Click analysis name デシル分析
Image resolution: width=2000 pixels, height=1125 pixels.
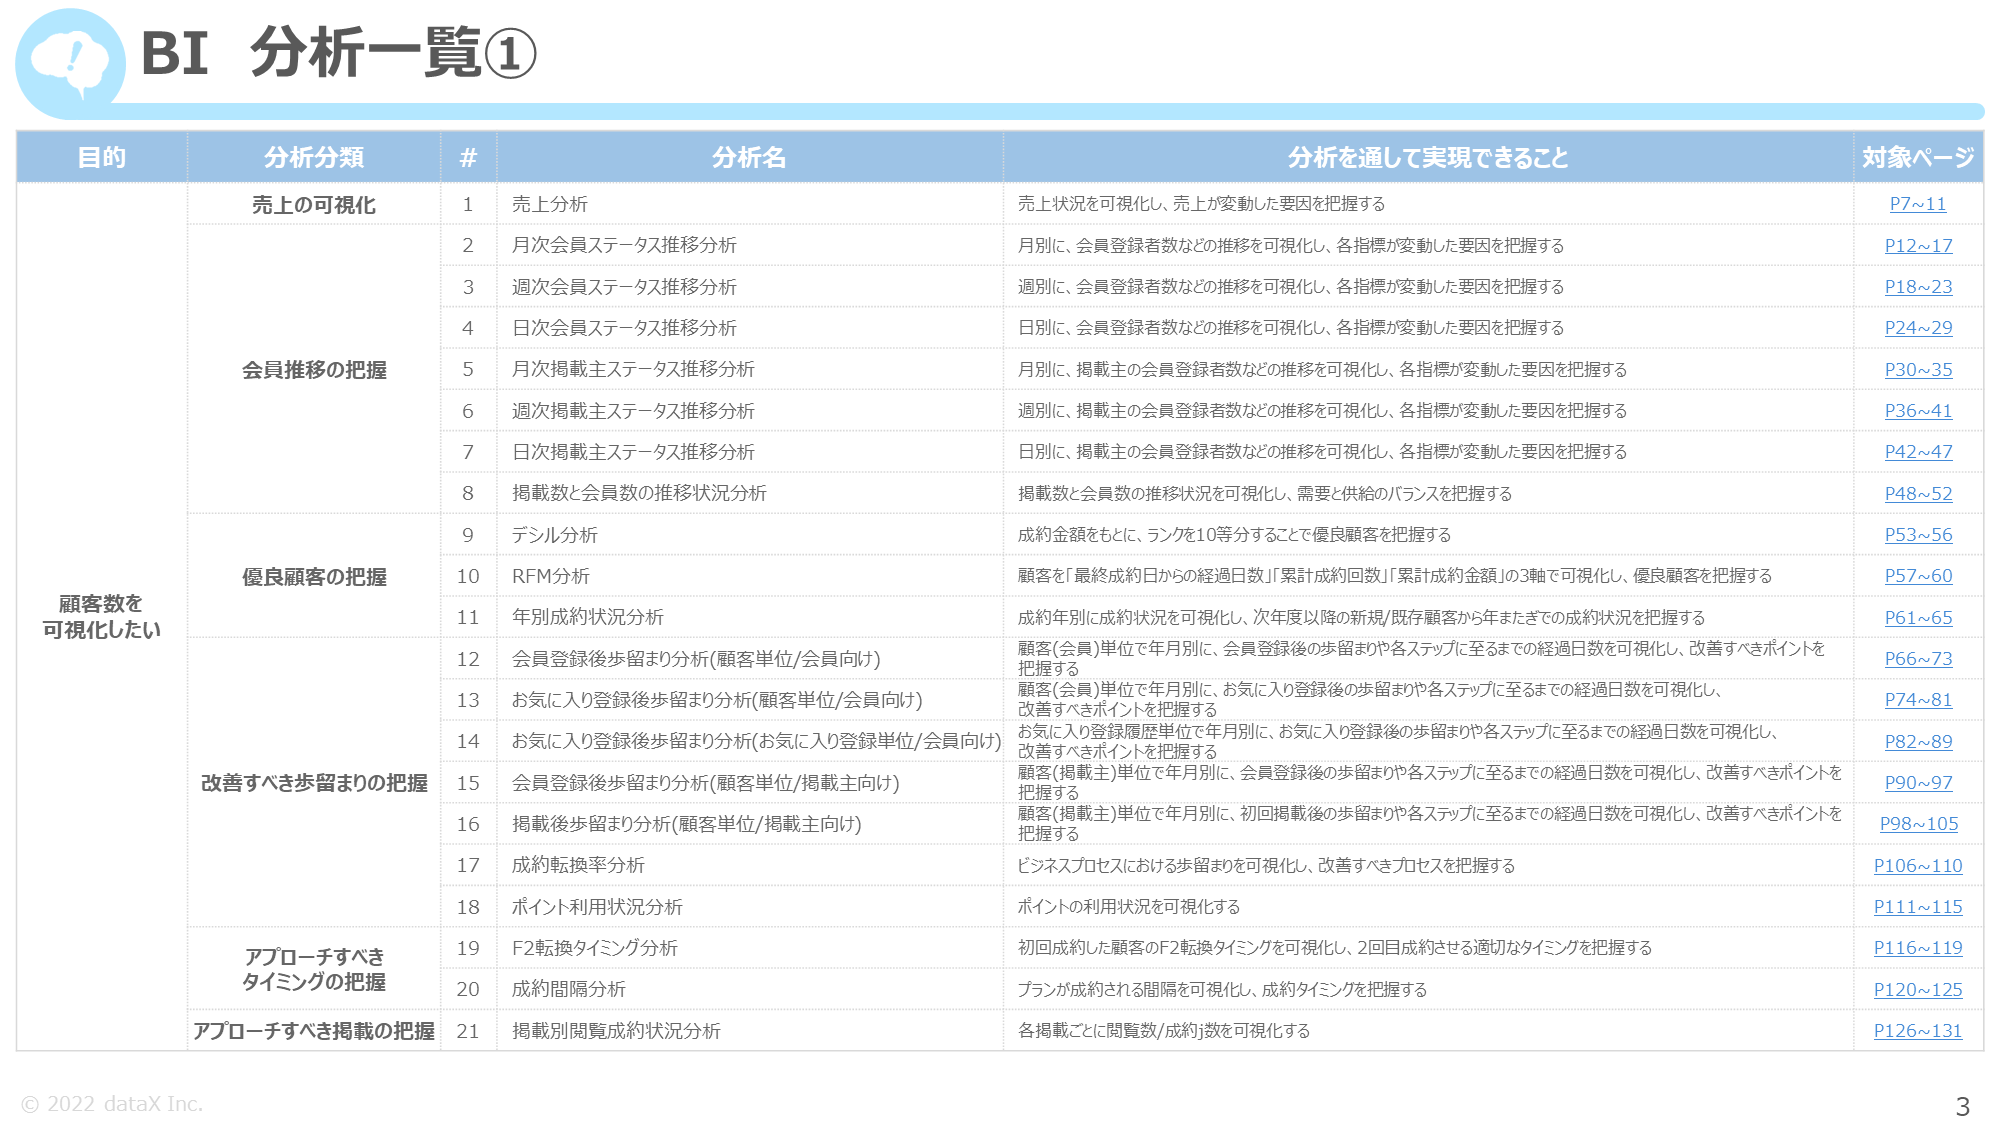[x=554, y=535]
